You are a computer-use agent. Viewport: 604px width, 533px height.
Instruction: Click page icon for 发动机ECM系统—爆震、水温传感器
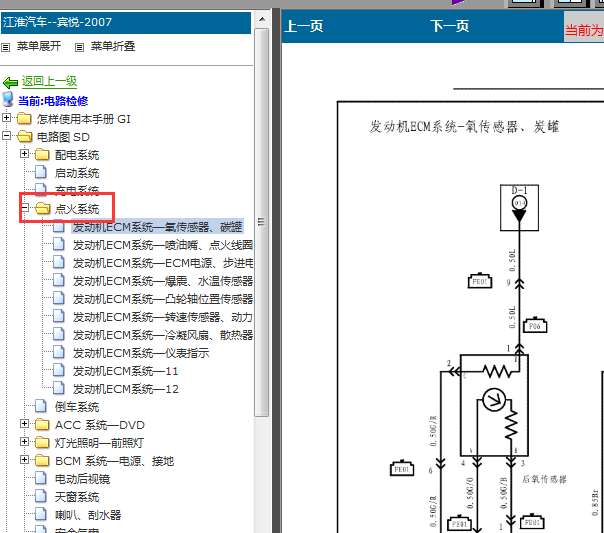59,280
